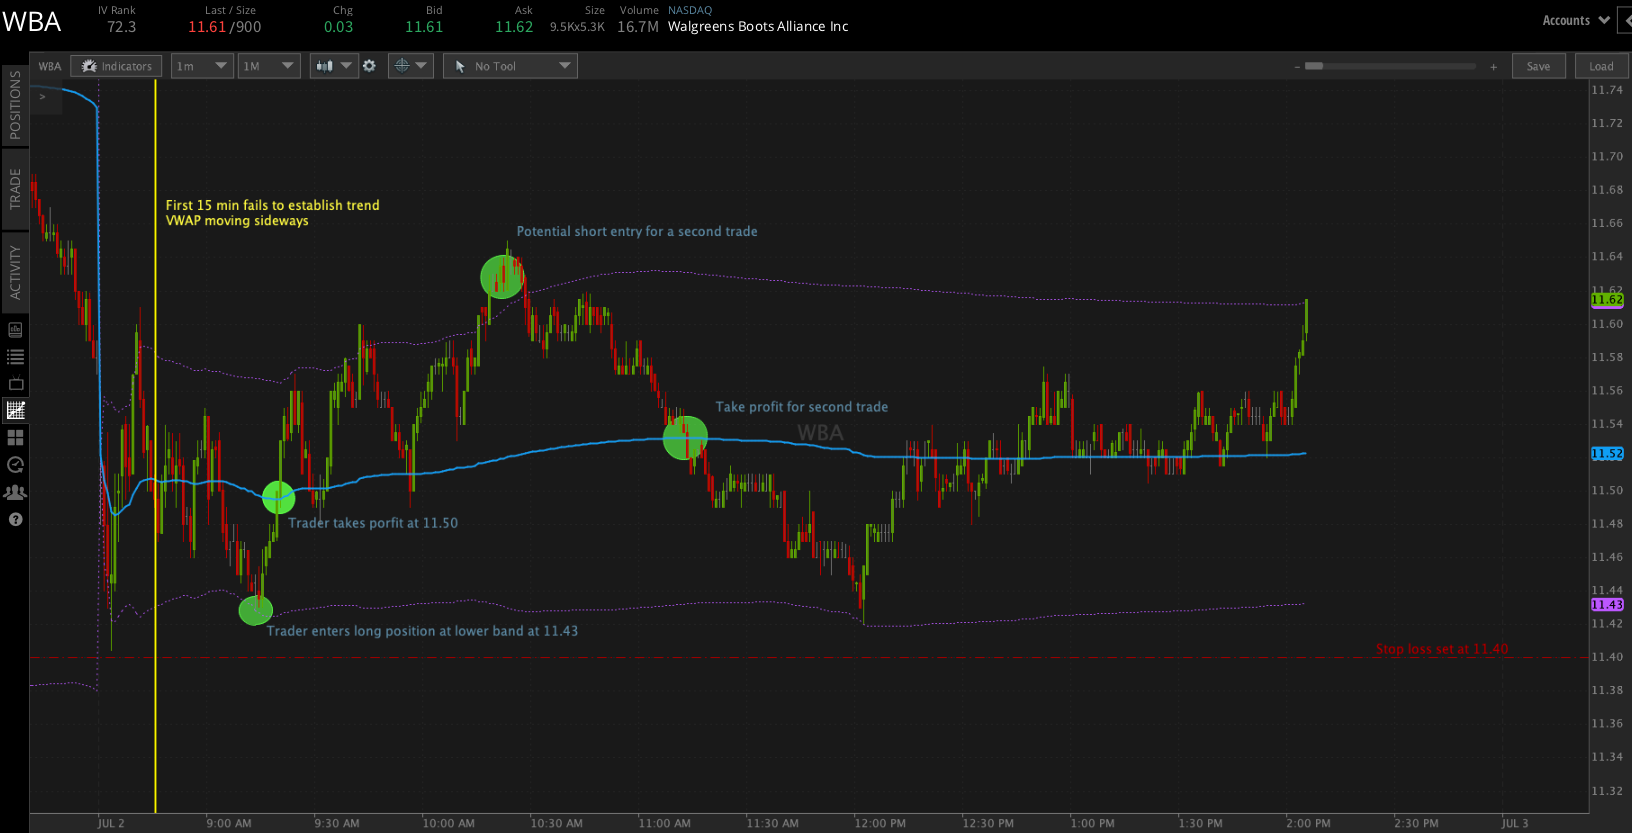
Task: Click the 12:00 PM time axis label
Action: pyautogui.click(x=880, y=823)
